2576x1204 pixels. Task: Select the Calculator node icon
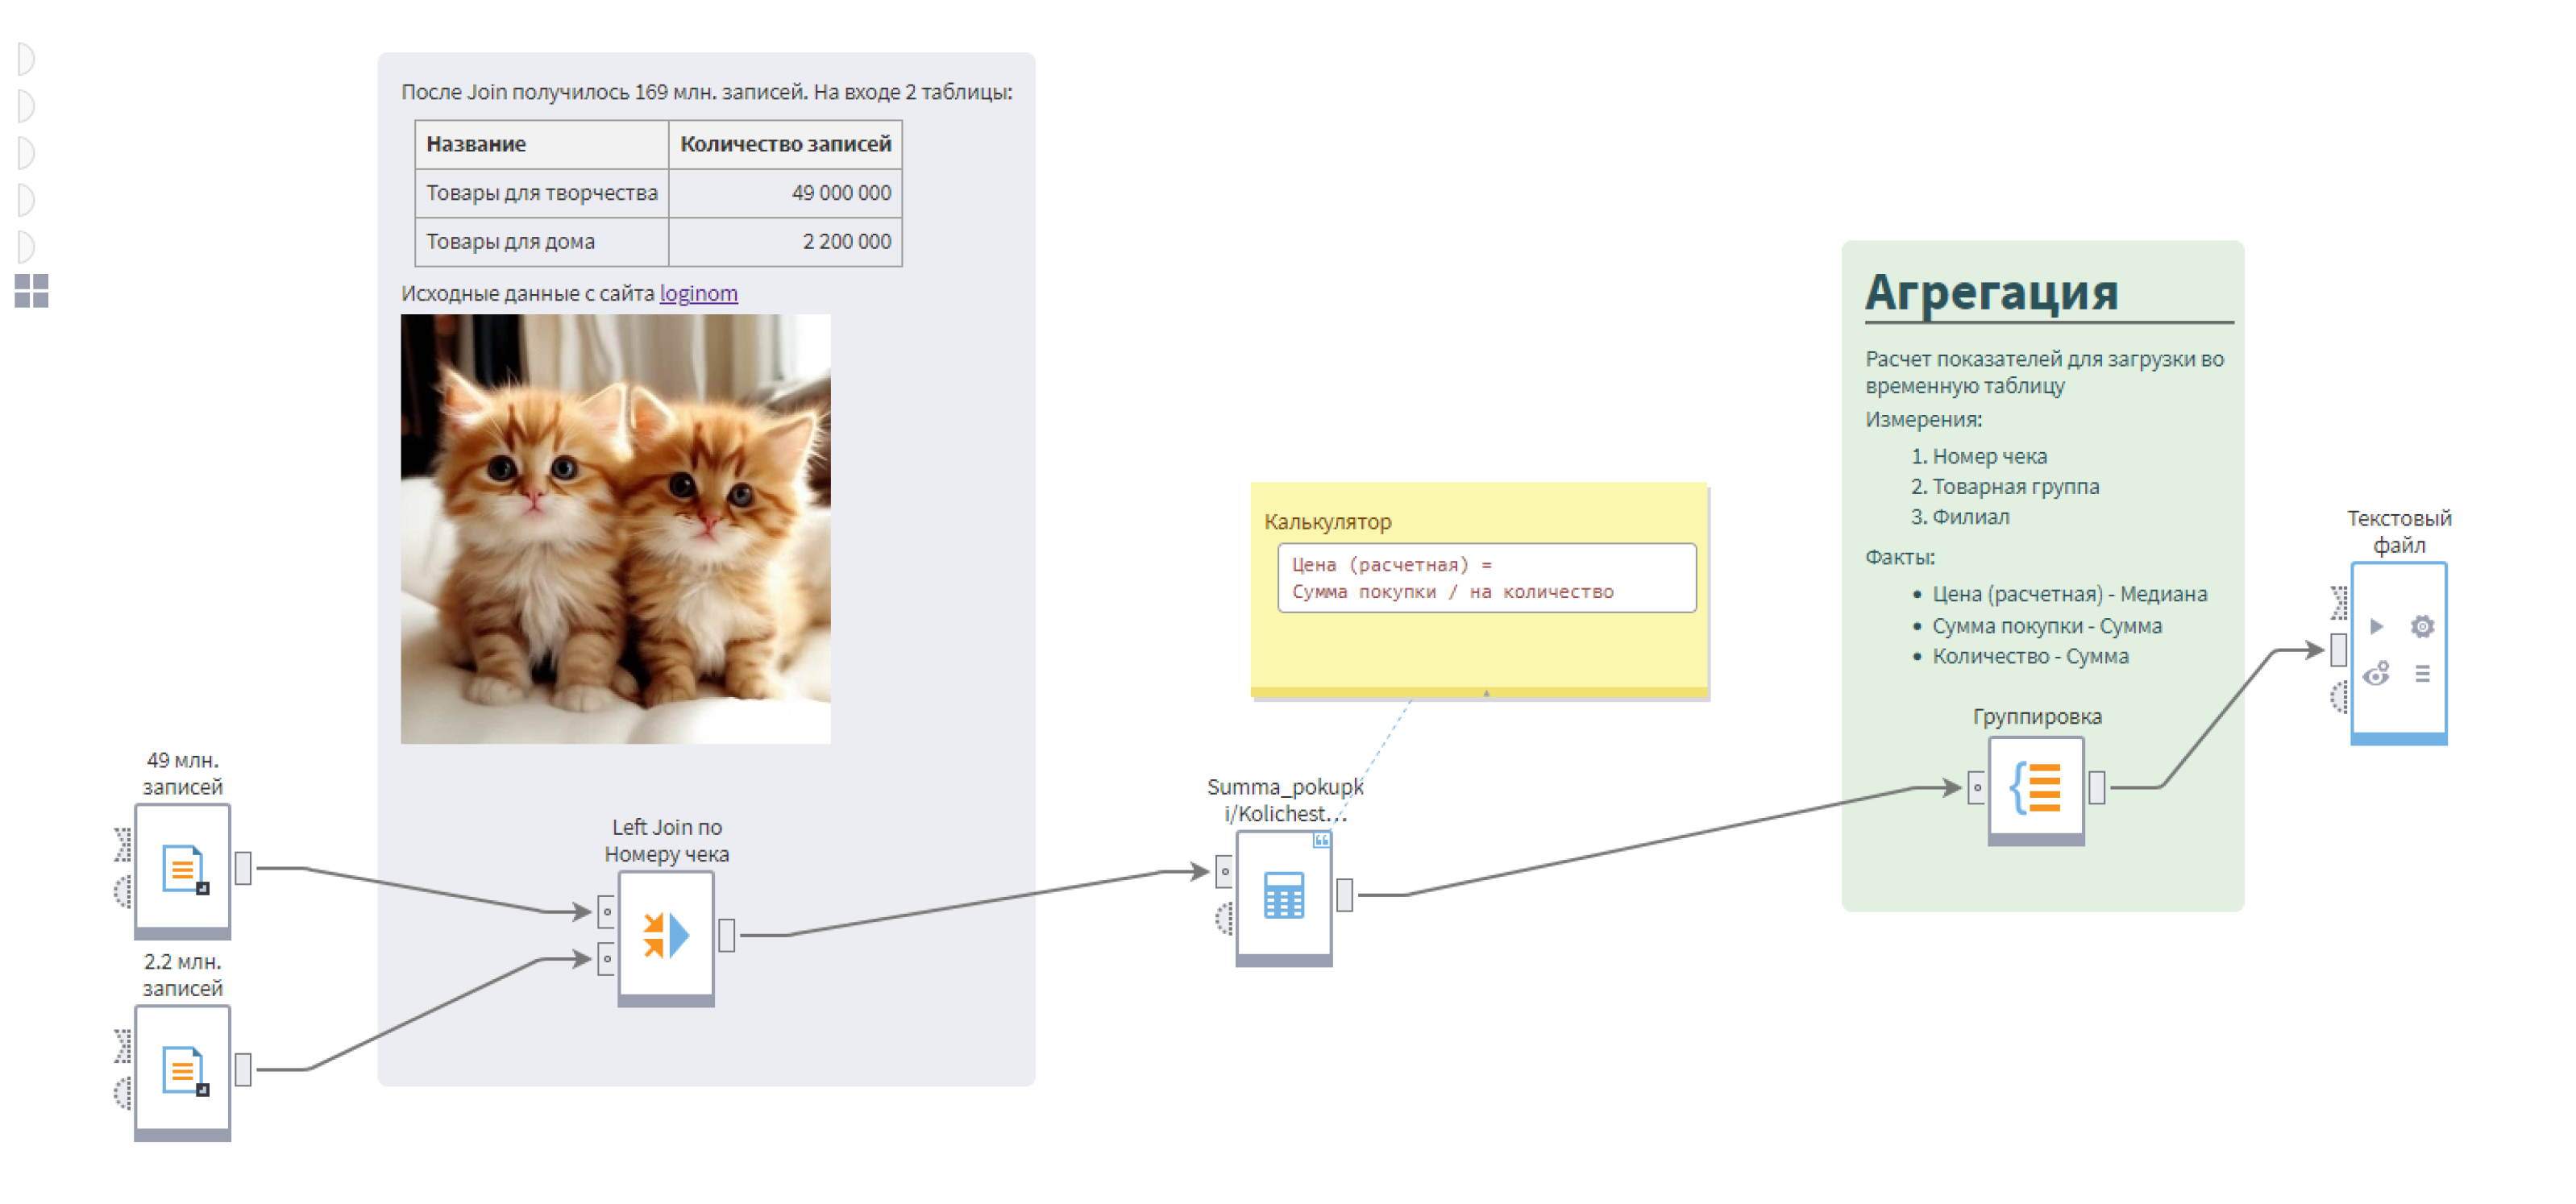point(1283,895)
